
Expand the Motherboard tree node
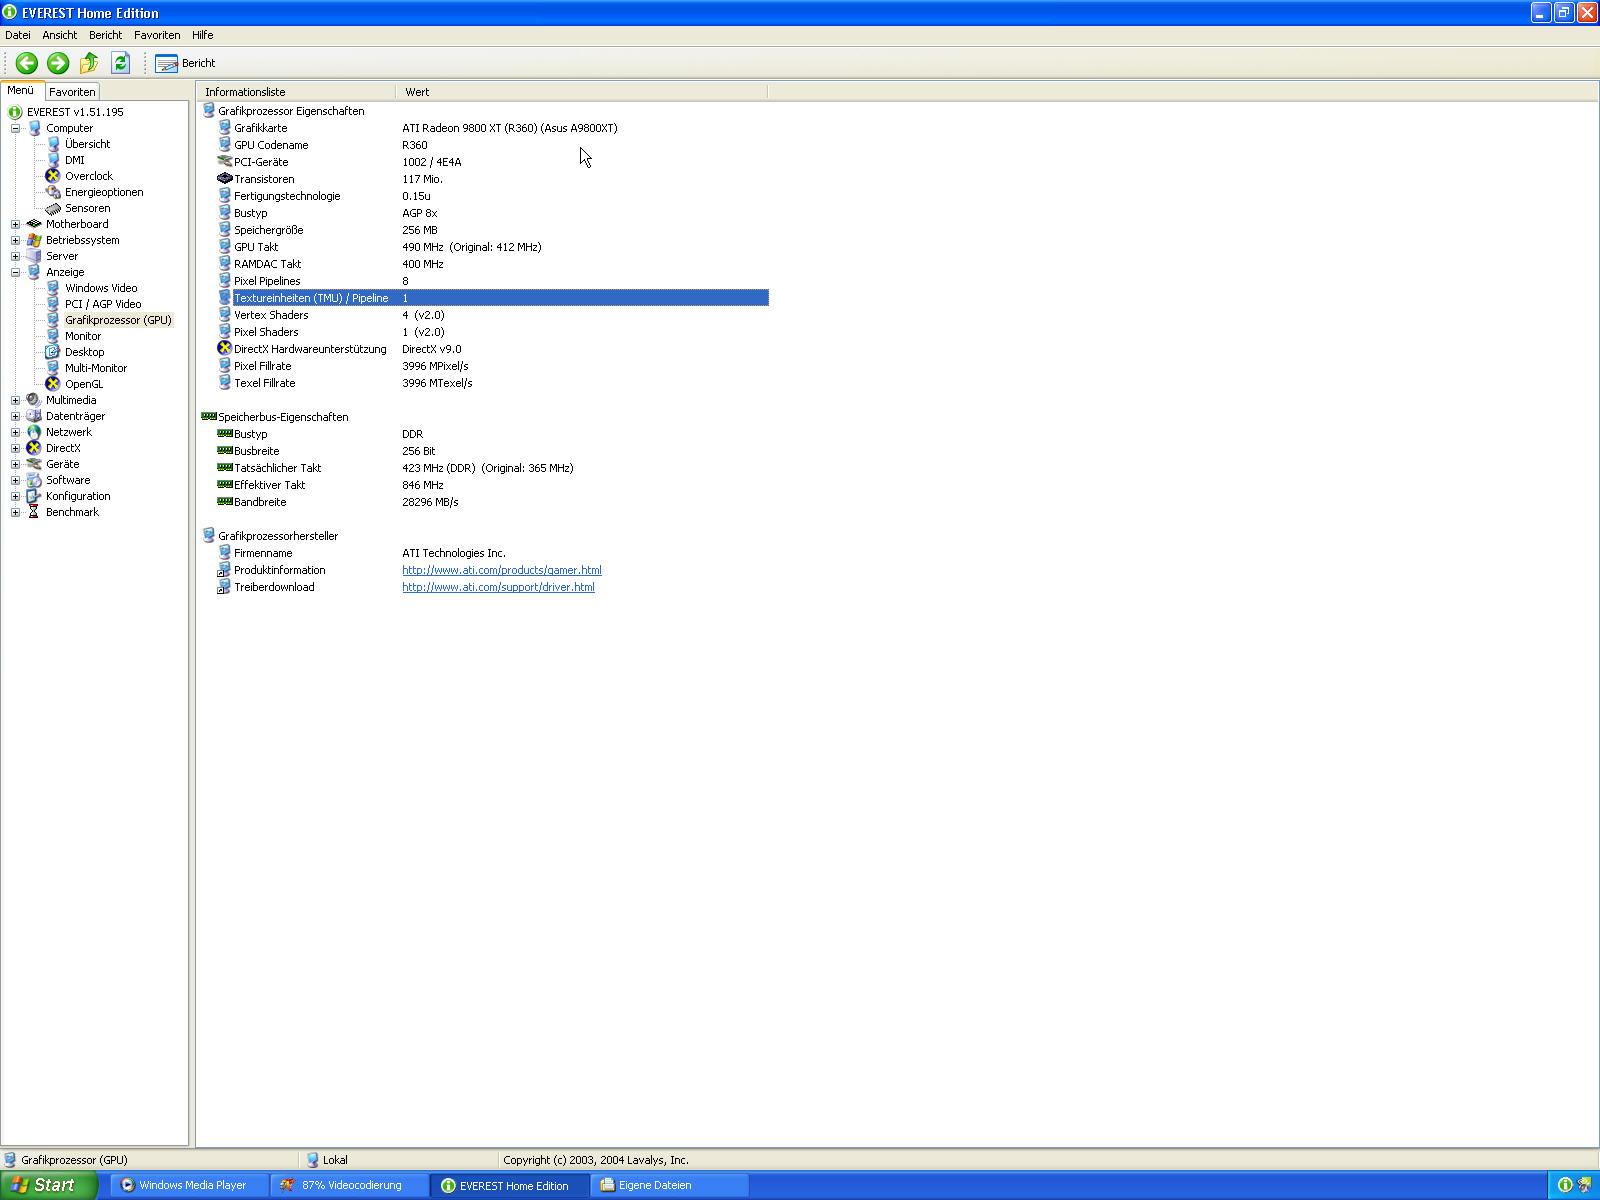pyautogui.click(x=15, y=224)
